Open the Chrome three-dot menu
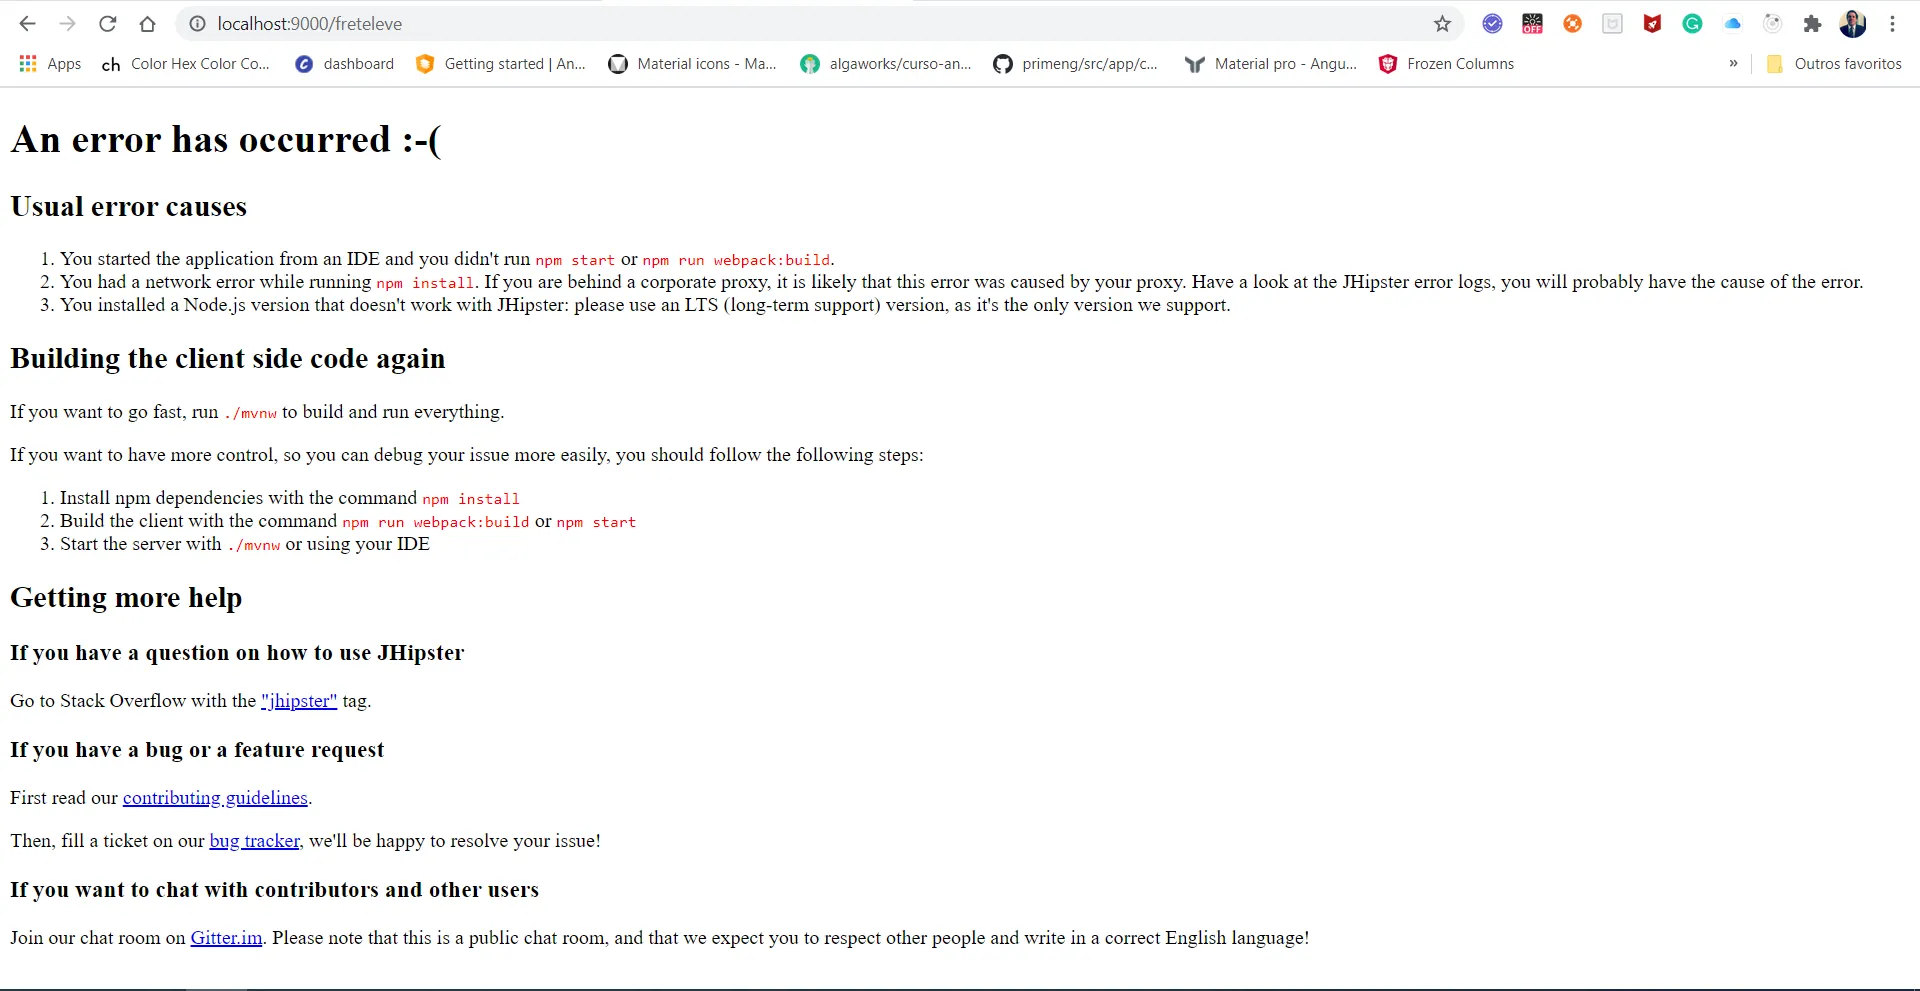Viewport: 1920px width, 991px height. pos(1892,24)
